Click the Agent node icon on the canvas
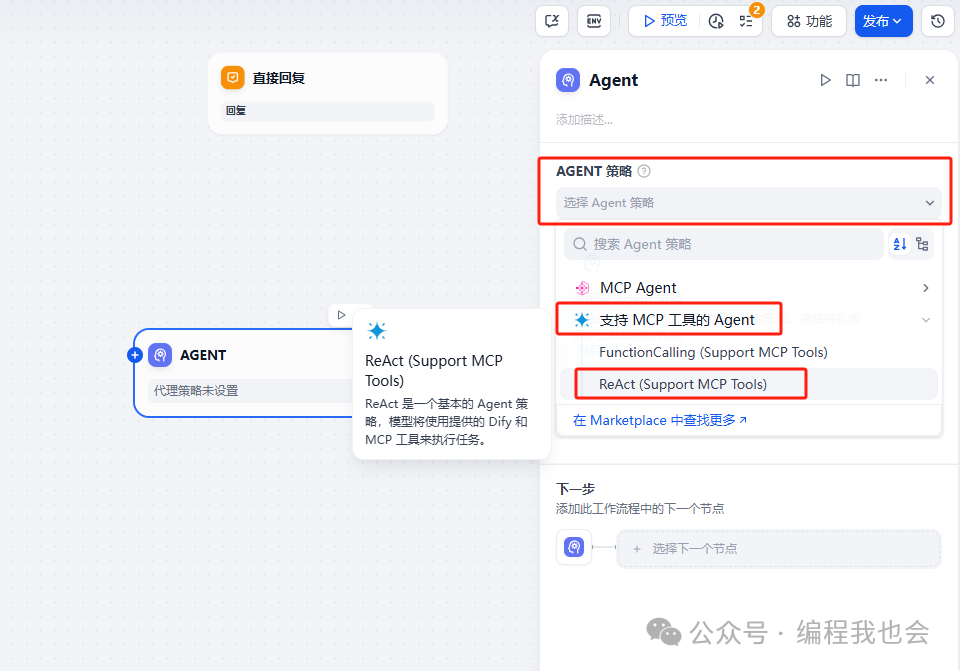The height and width of the screenshot is (671, 960). [x=160, y=354]
